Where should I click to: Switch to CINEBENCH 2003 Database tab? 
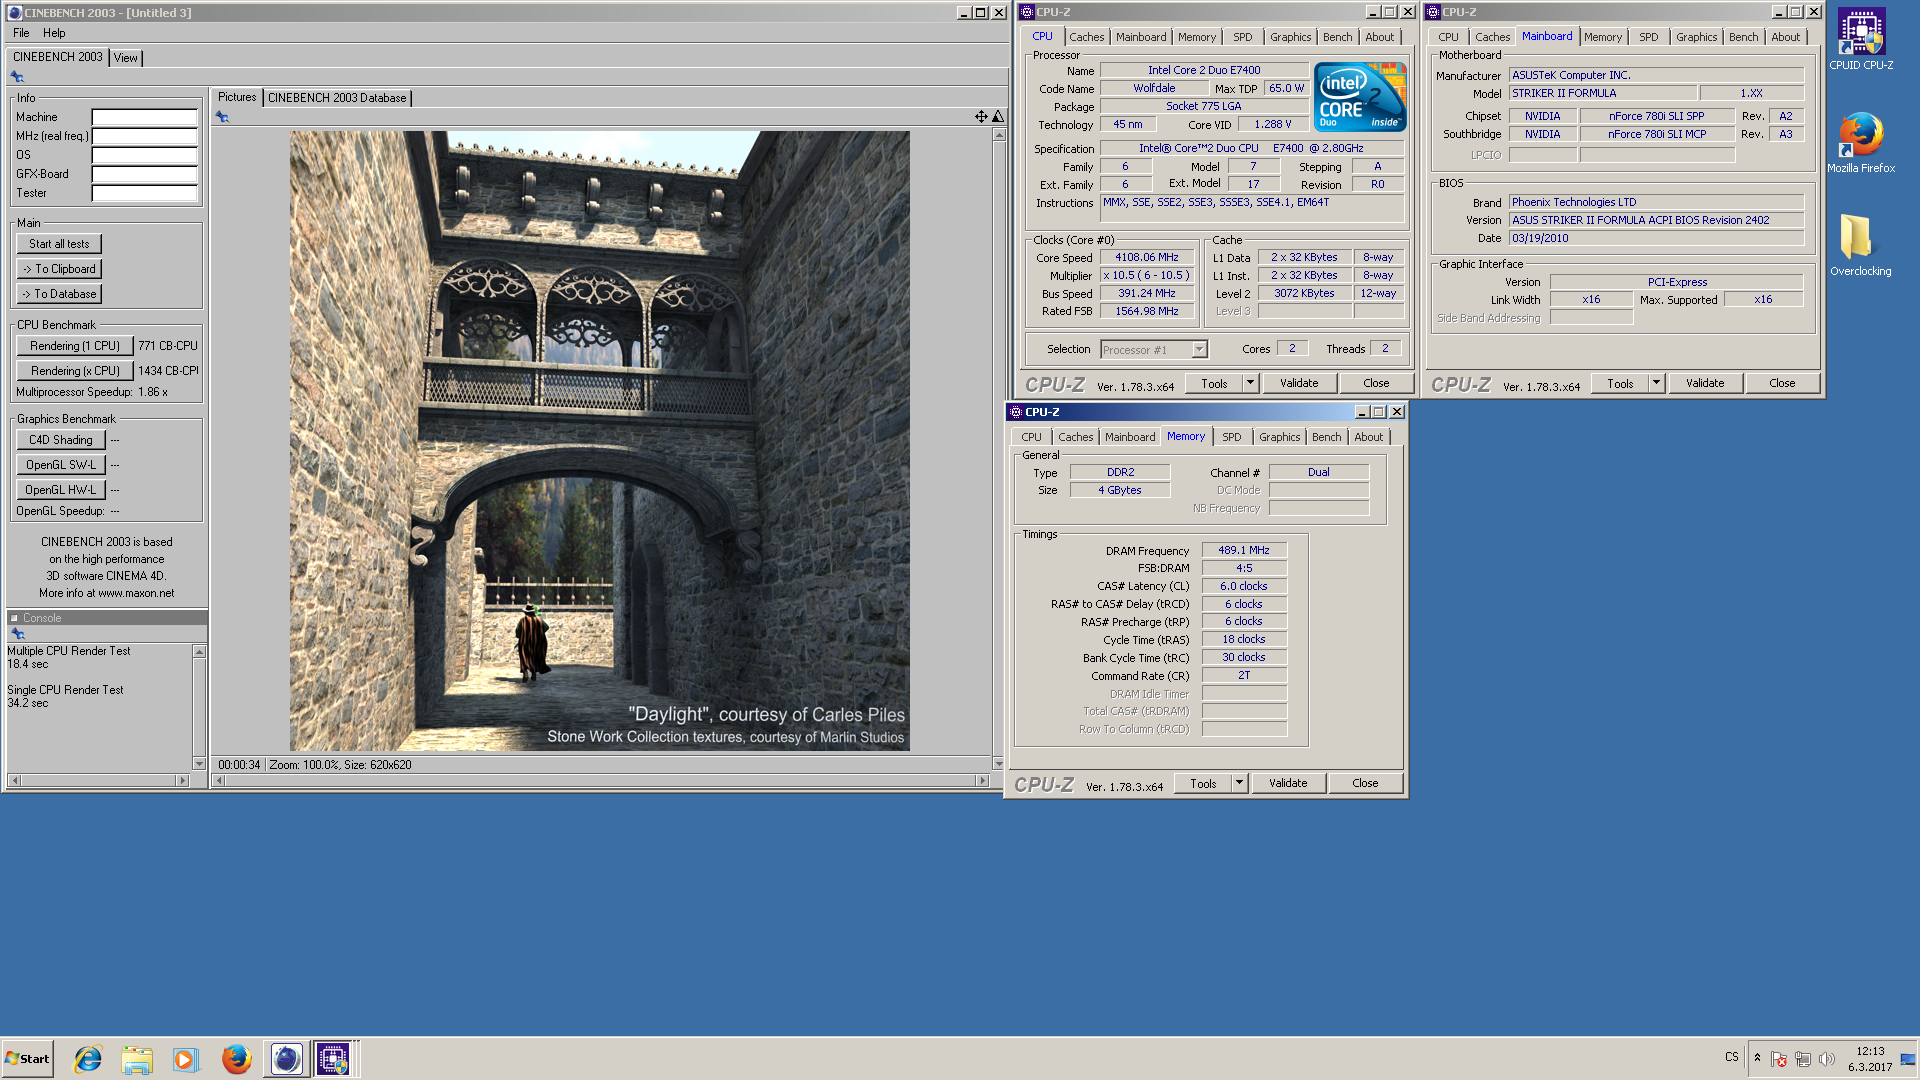[x=337, y=98]
